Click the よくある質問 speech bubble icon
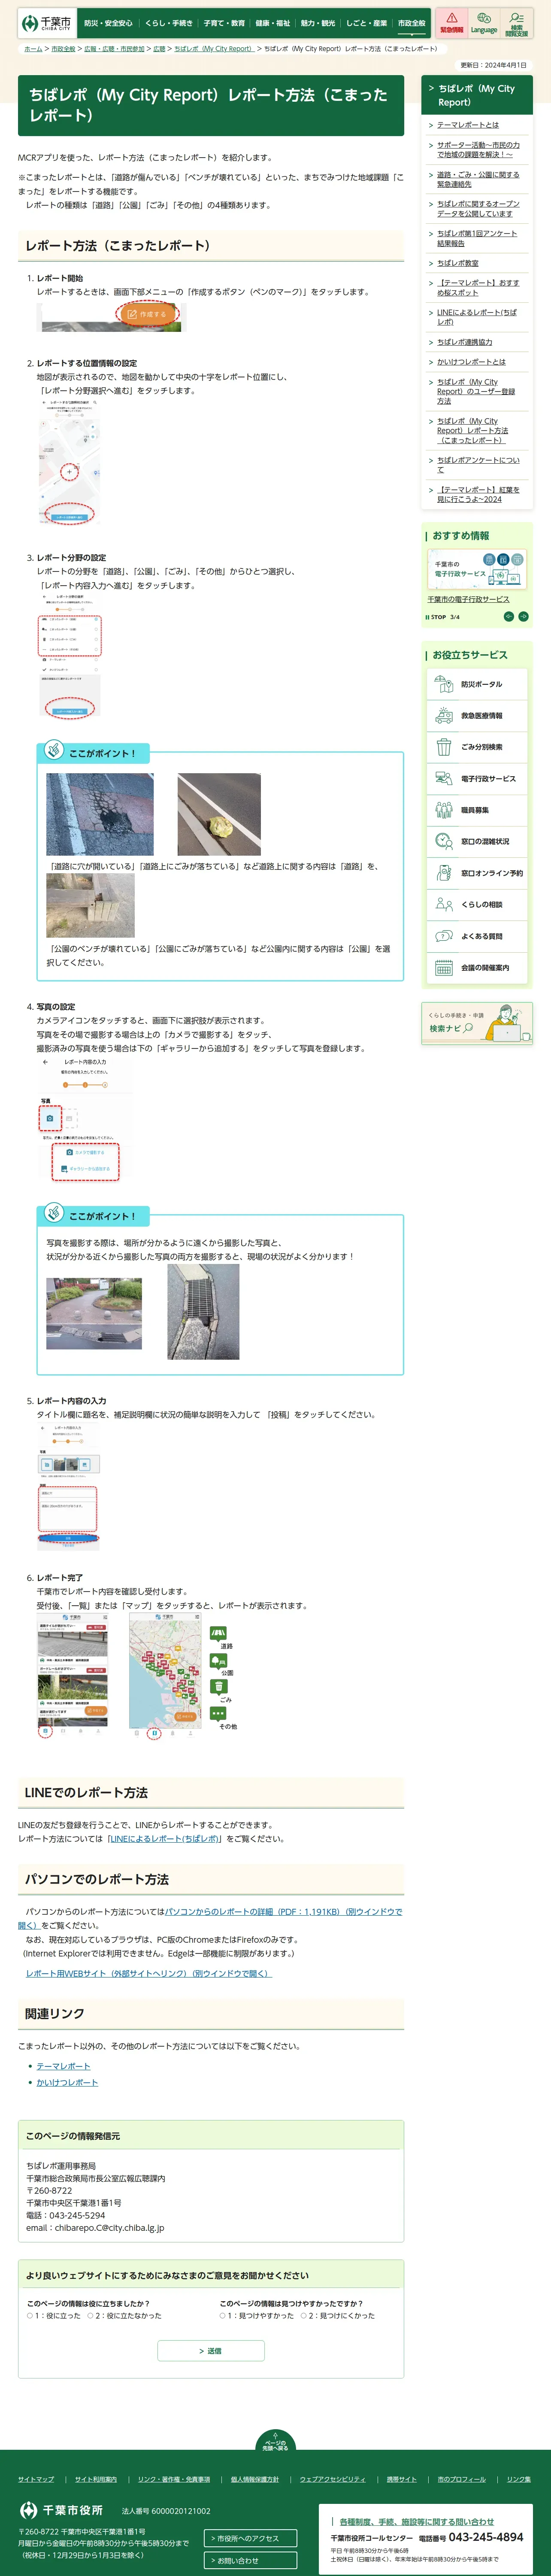This screenshot has width=551, height=2576. [x=444, y=936]
